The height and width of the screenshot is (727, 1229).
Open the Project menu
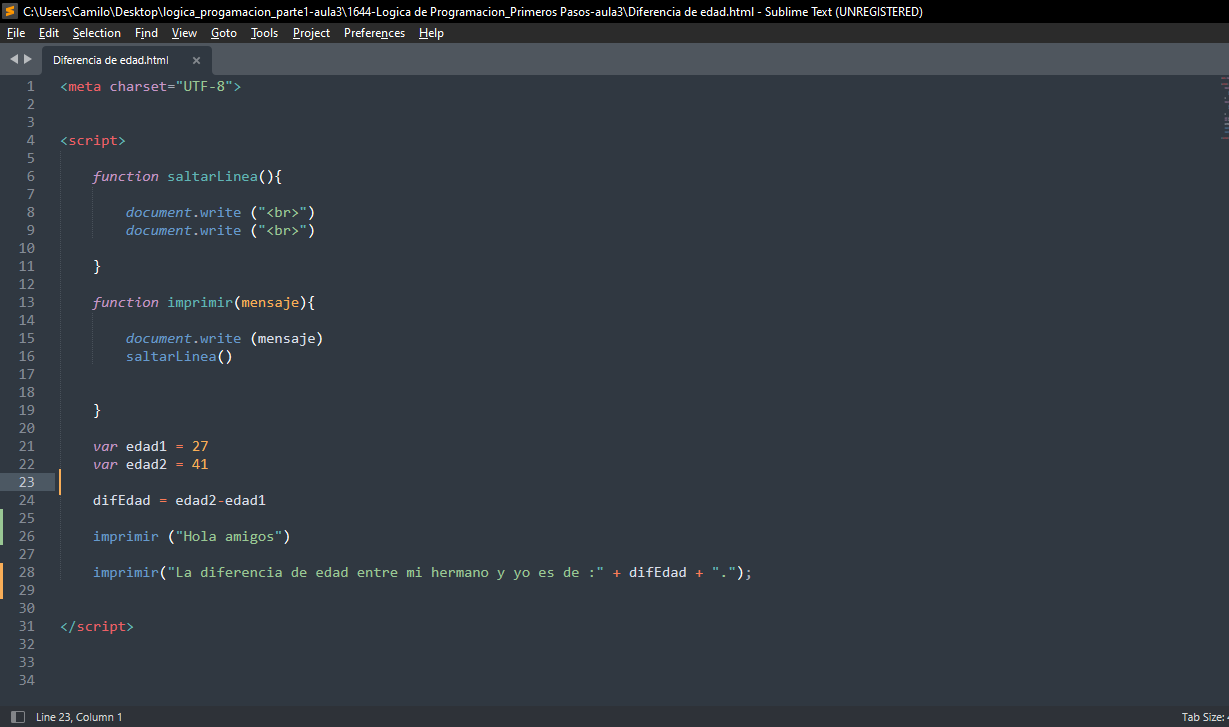click(312, 33)
